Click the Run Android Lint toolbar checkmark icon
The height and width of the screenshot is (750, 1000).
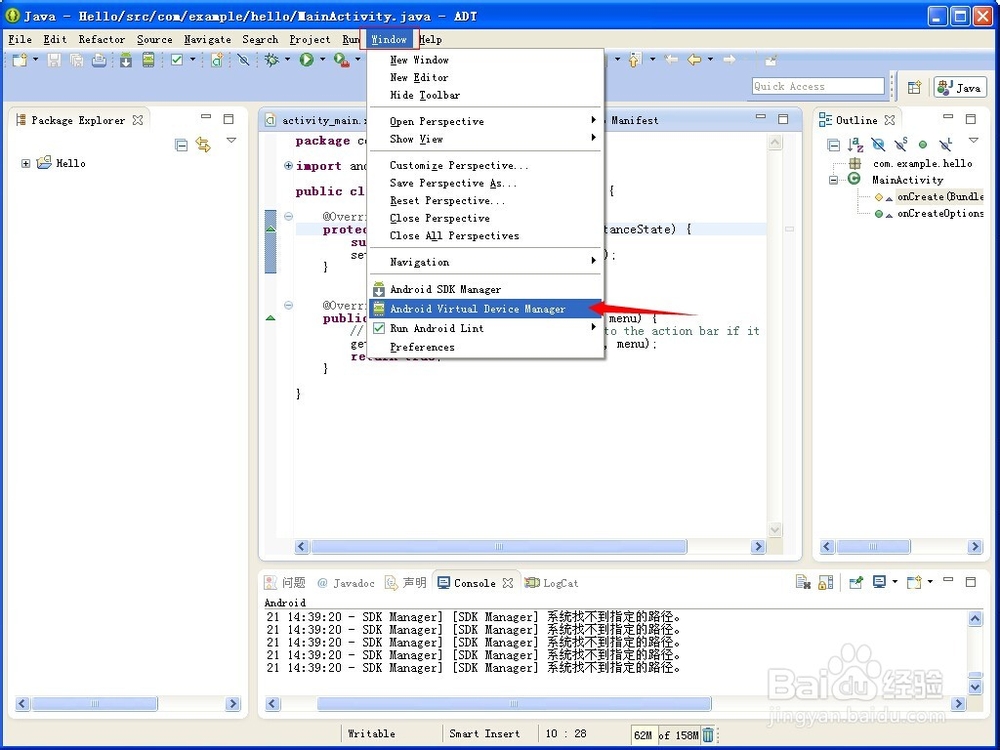point(177,60)
